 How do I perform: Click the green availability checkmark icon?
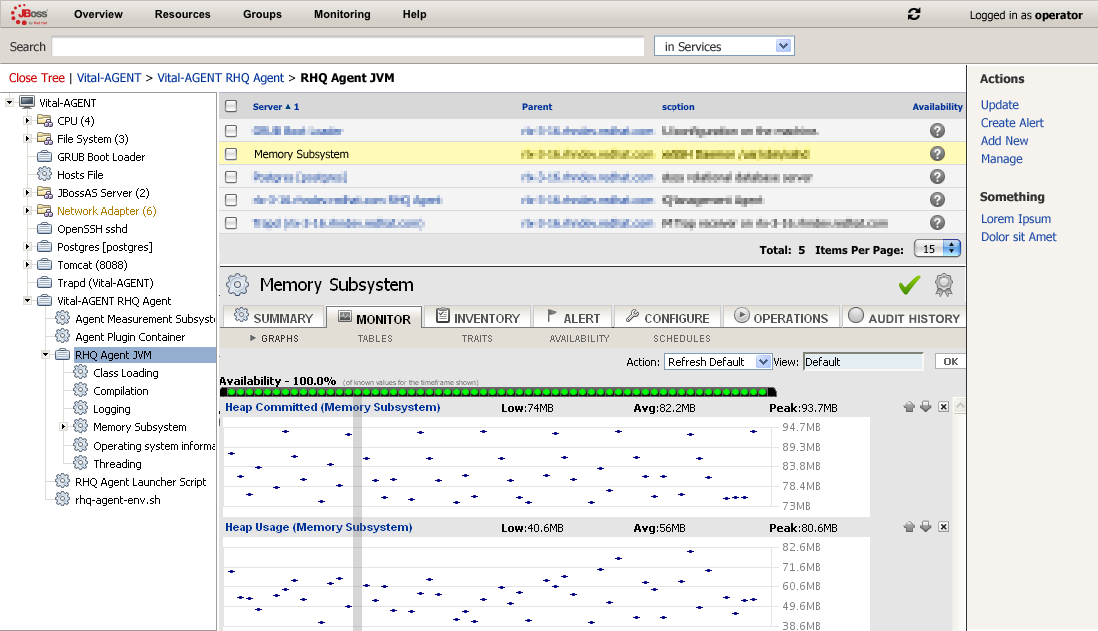910,285
